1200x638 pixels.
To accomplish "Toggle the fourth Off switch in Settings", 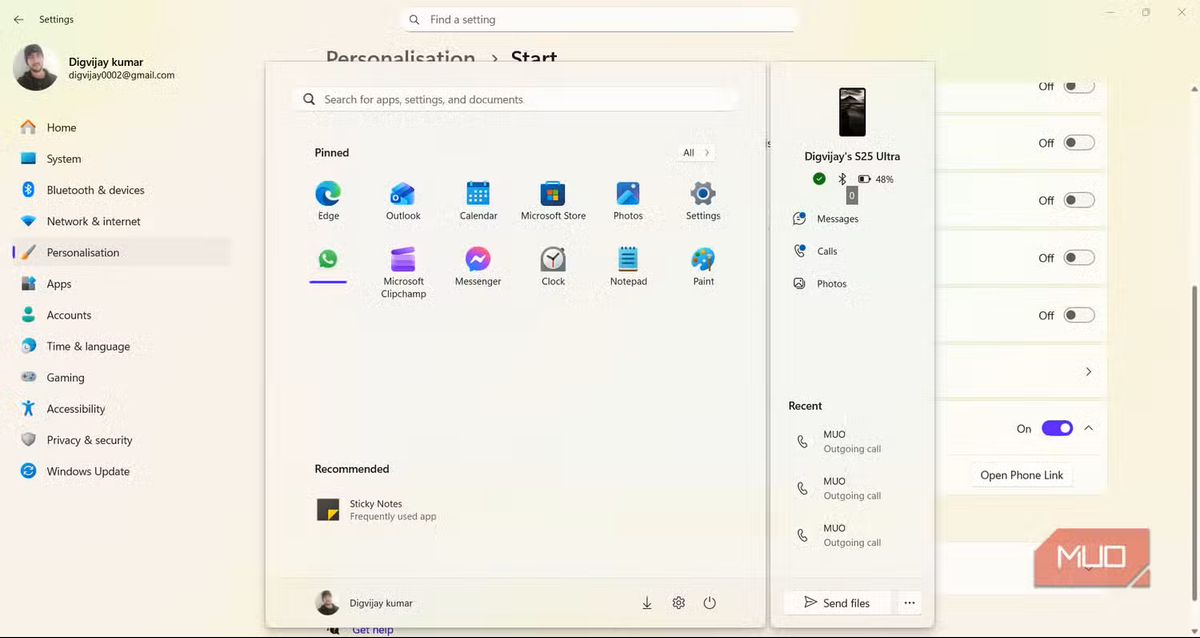I will click(1079, 258).
